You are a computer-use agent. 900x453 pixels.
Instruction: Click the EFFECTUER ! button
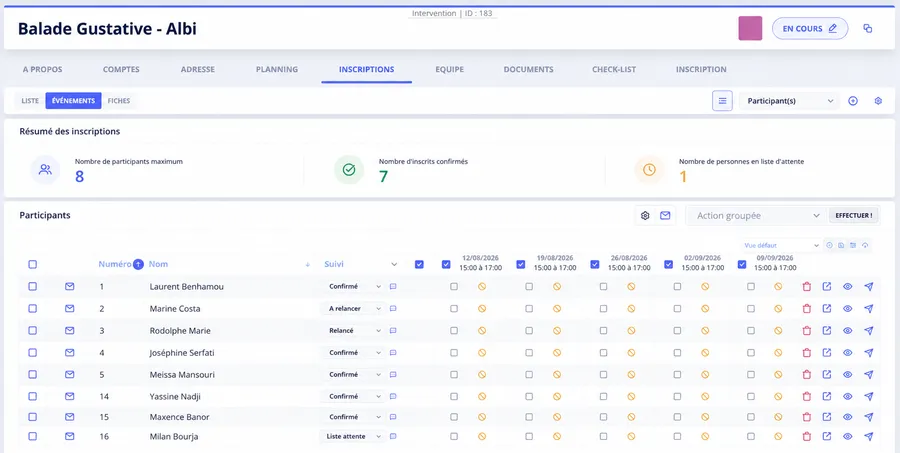pos(854,216)
